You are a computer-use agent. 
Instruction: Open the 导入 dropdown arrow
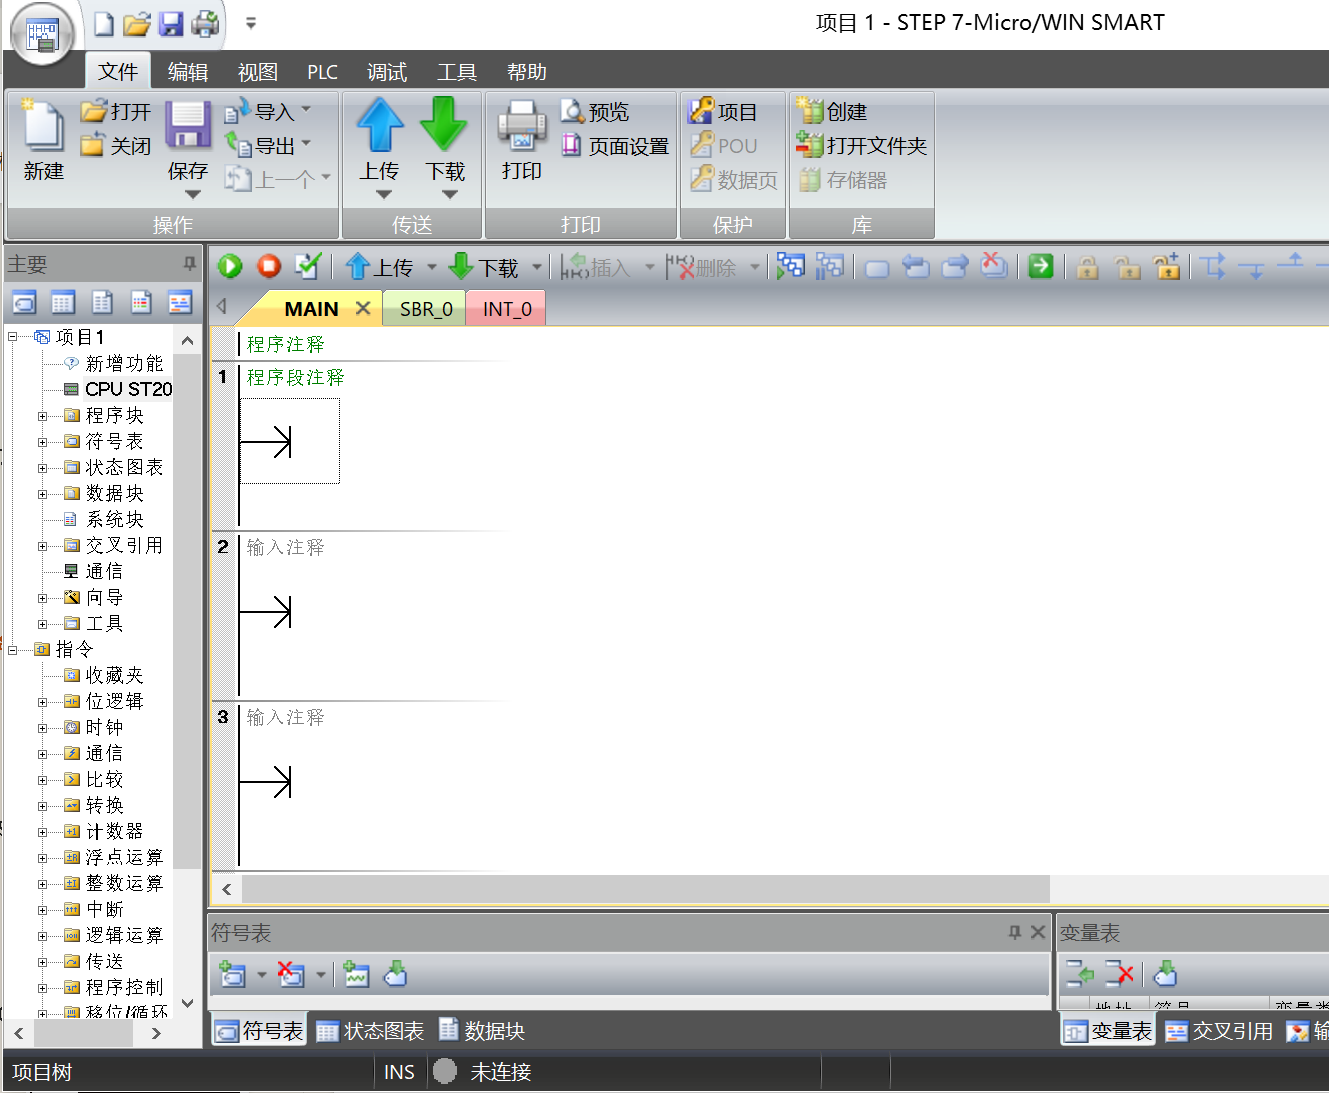point(306,110)
